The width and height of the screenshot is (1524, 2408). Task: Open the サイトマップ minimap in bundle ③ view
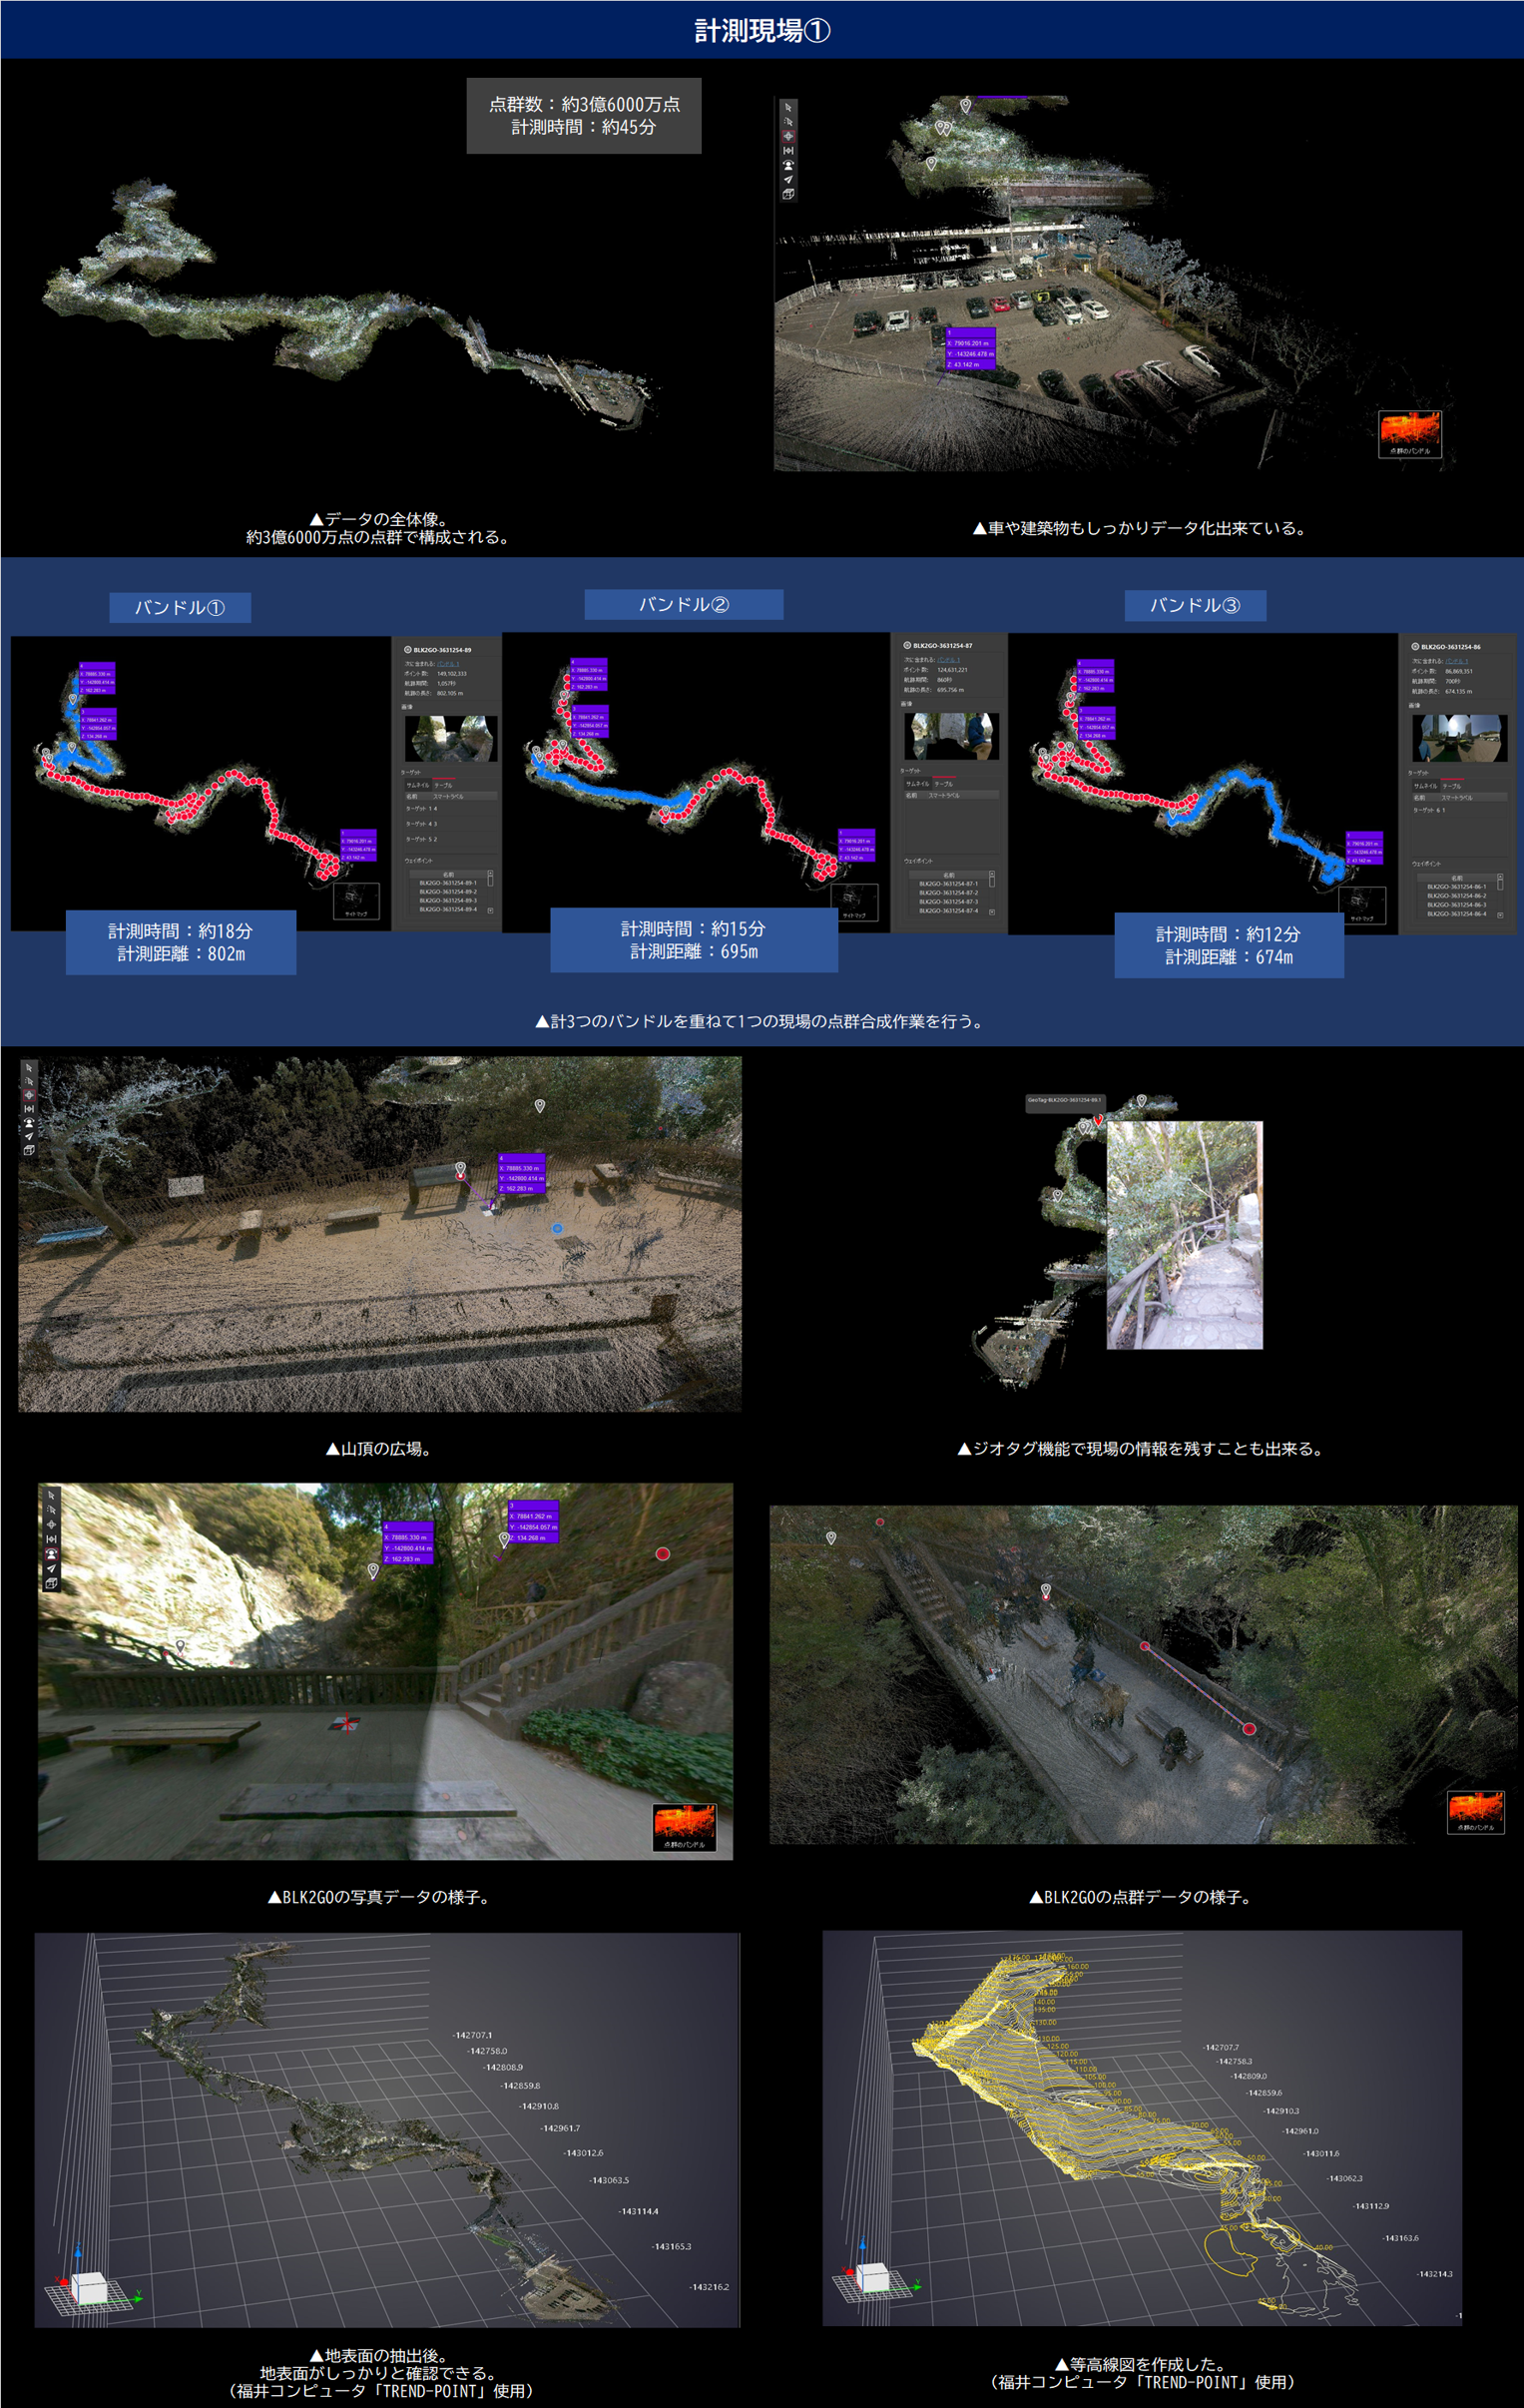(x=1362, y=905)
